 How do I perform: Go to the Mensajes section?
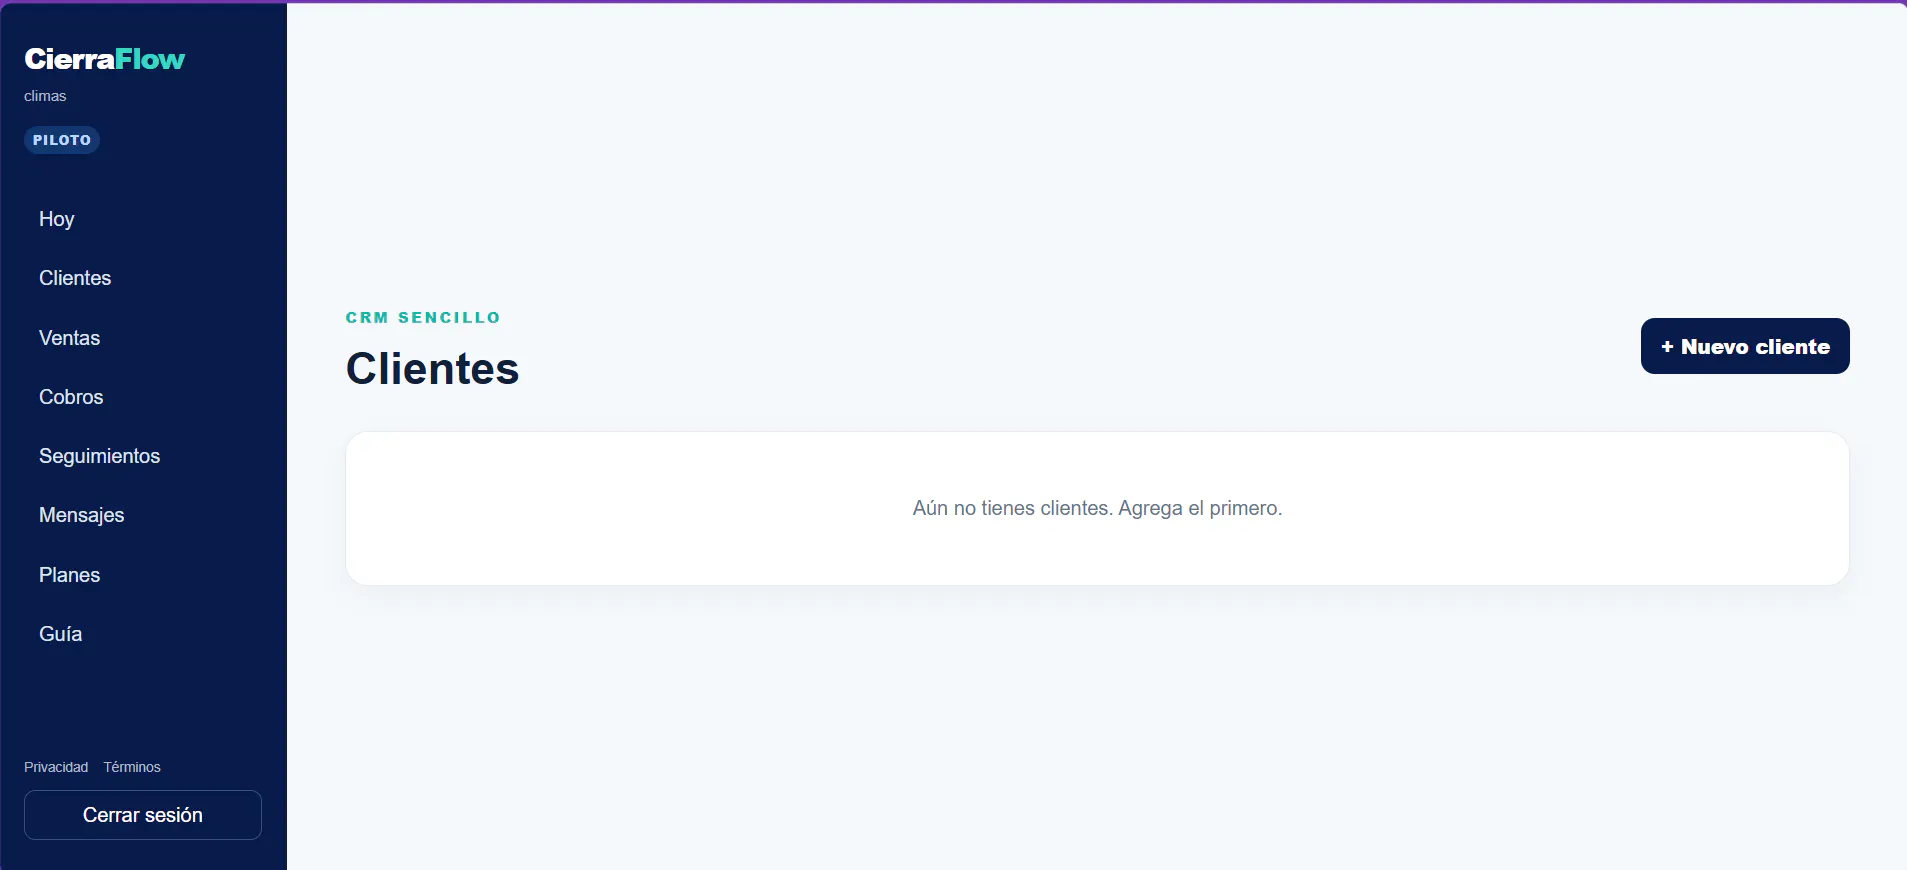(x=82, y=515)
